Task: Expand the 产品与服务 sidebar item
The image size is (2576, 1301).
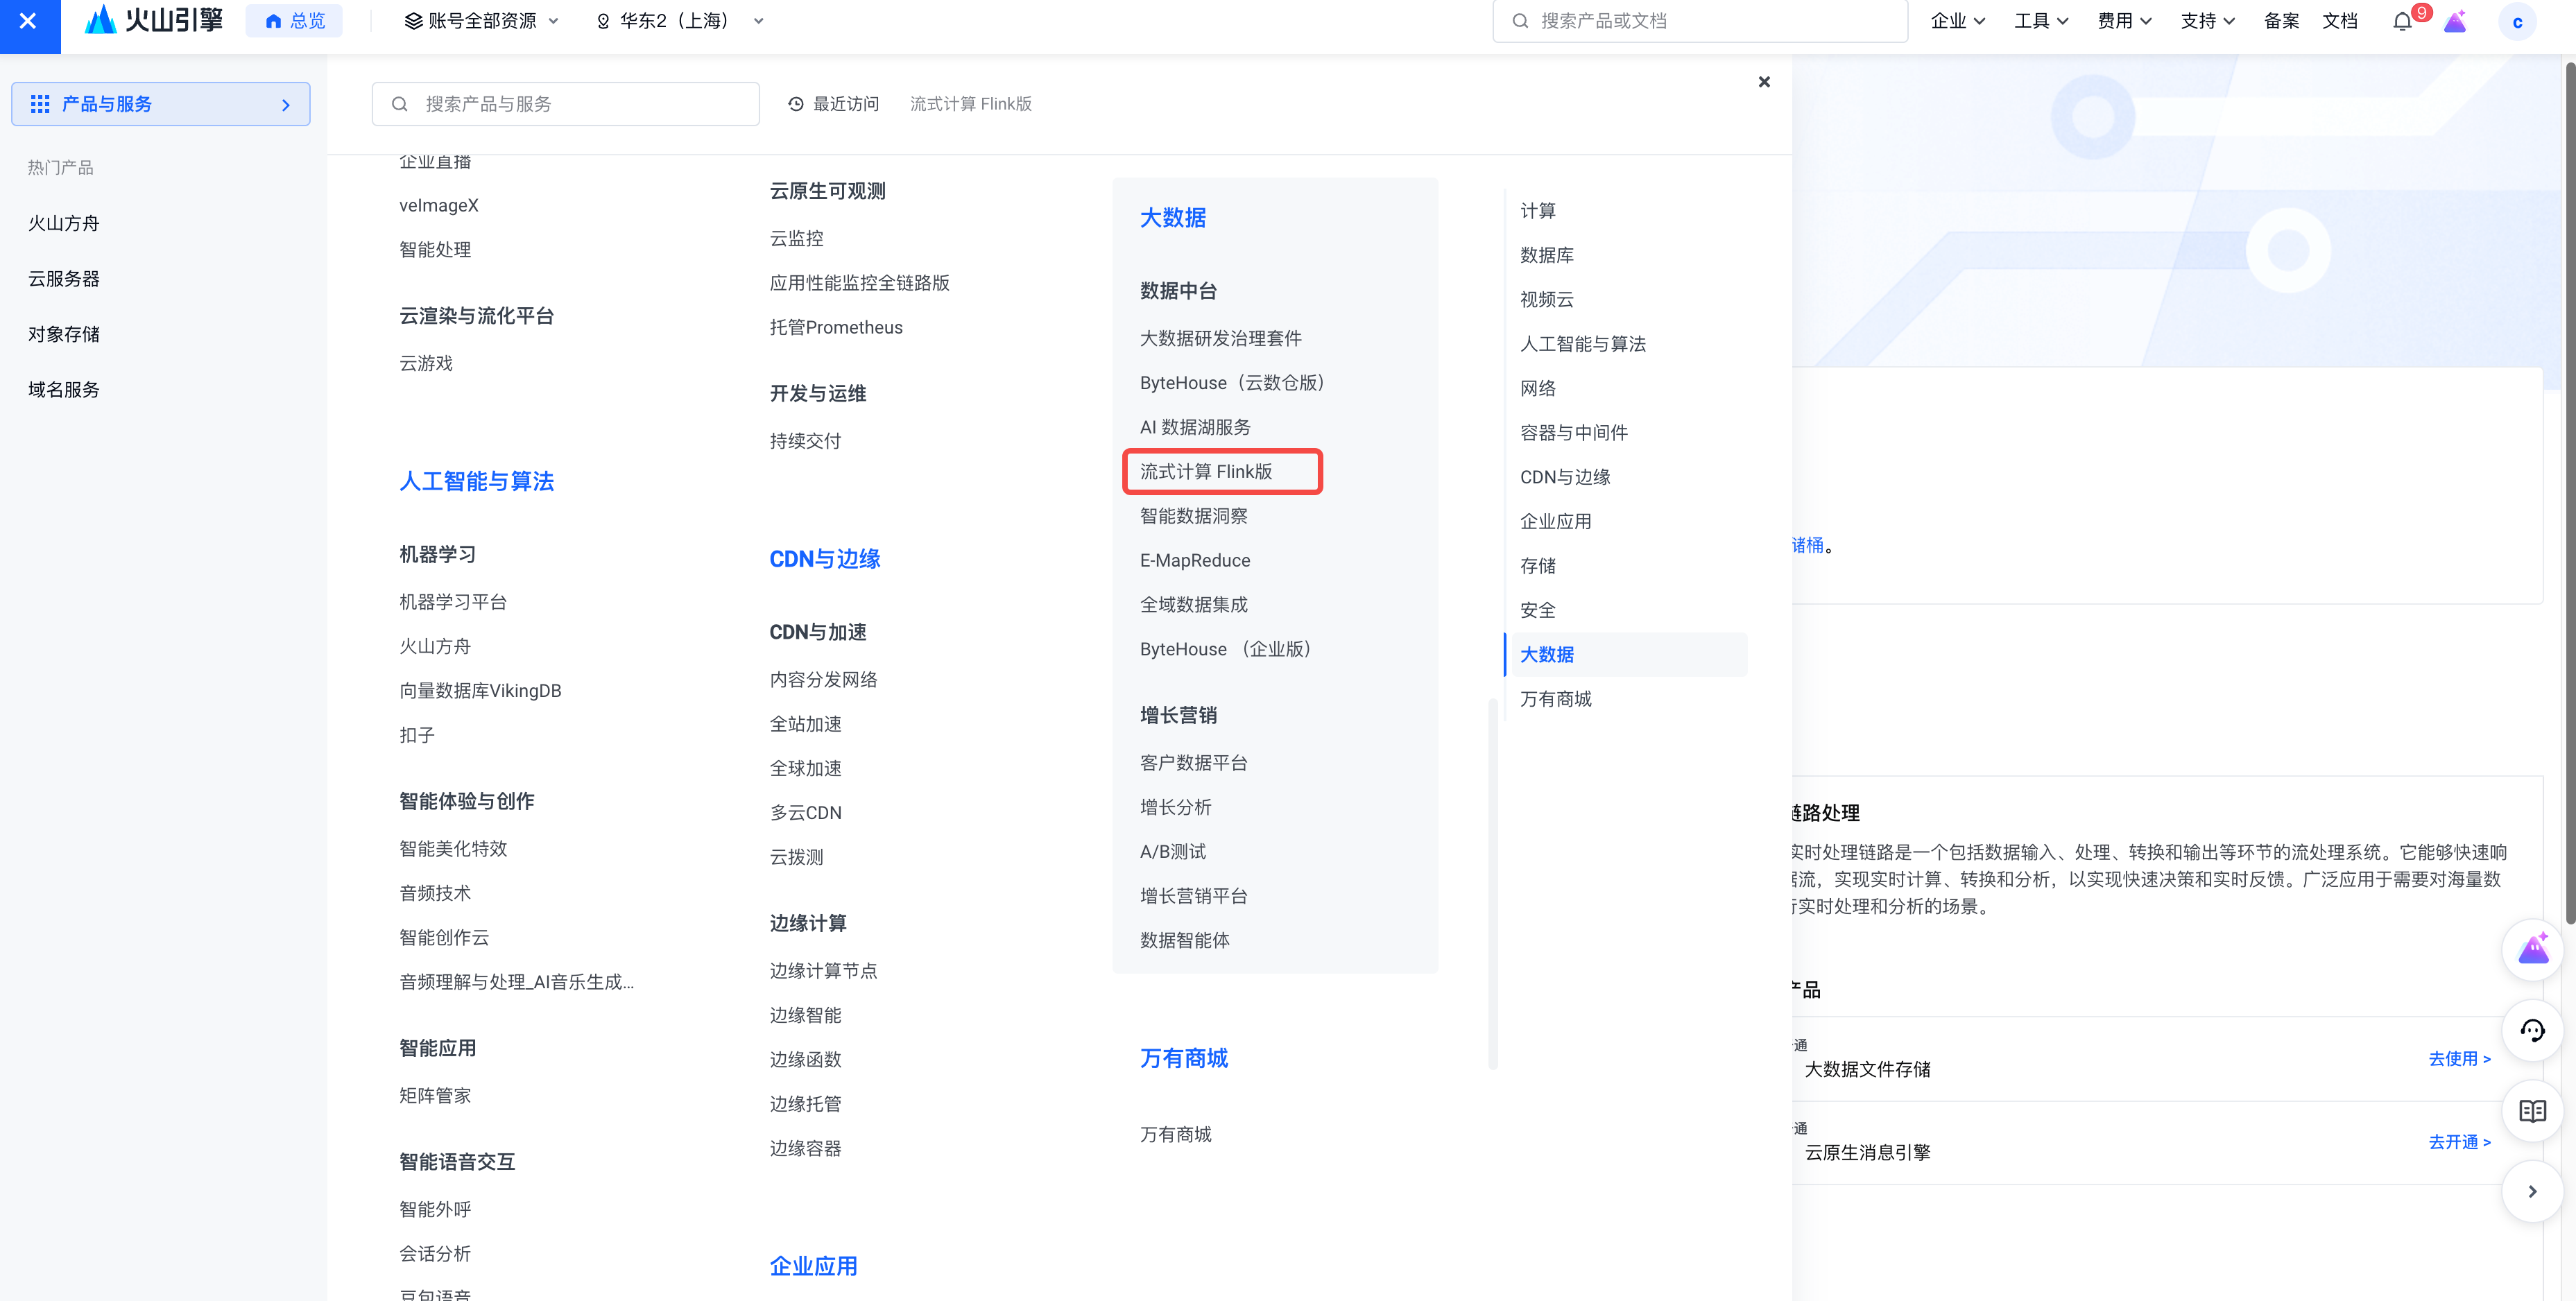Action: (161, 104)
